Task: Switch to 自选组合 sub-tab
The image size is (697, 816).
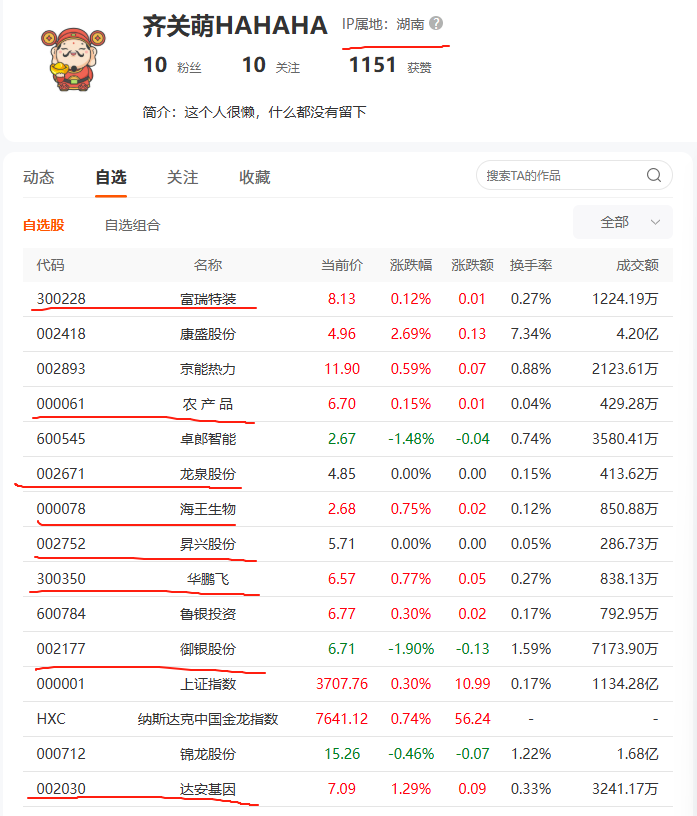Action: pos(132,225)
